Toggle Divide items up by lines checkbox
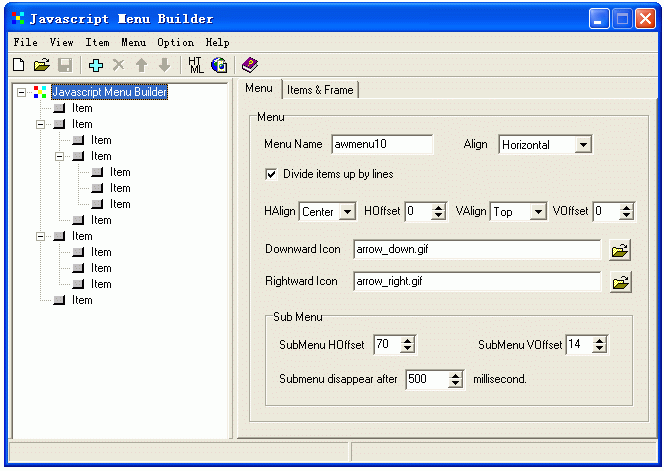The image size is (664, 471). [x=271, y=174]
